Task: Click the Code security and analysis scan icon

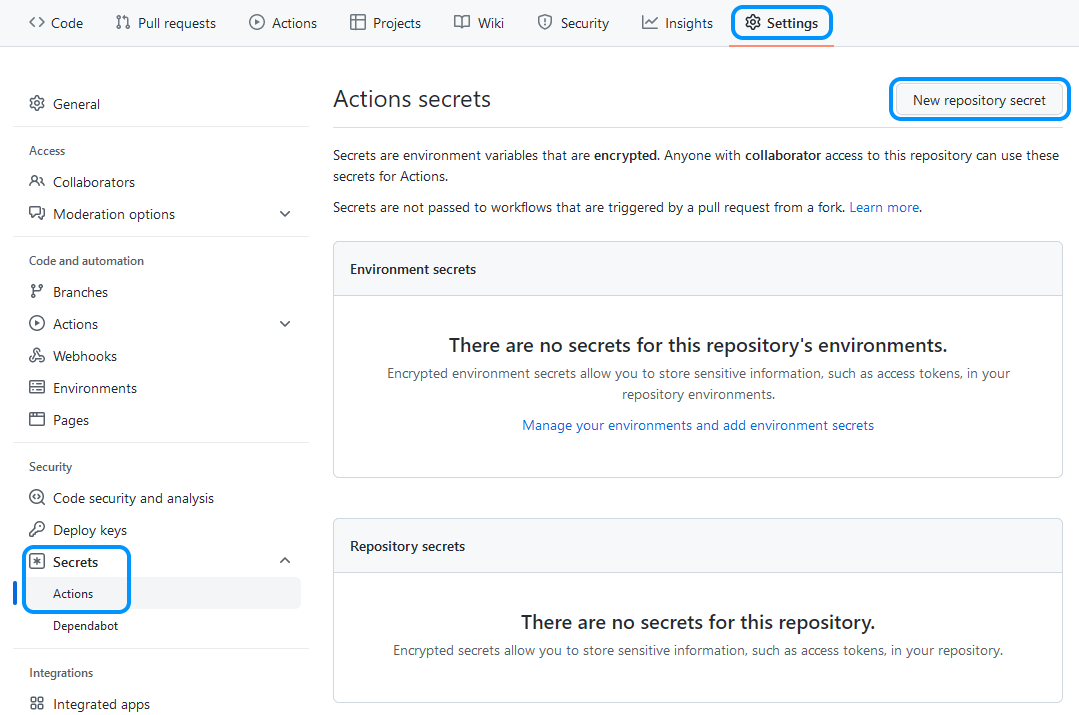Action: (37, 498)
